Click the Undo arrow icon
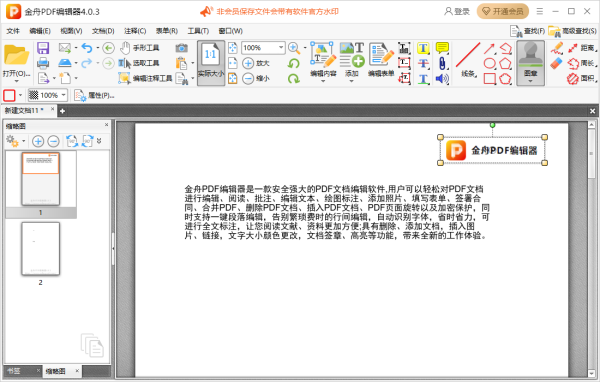 coord(87,48)
